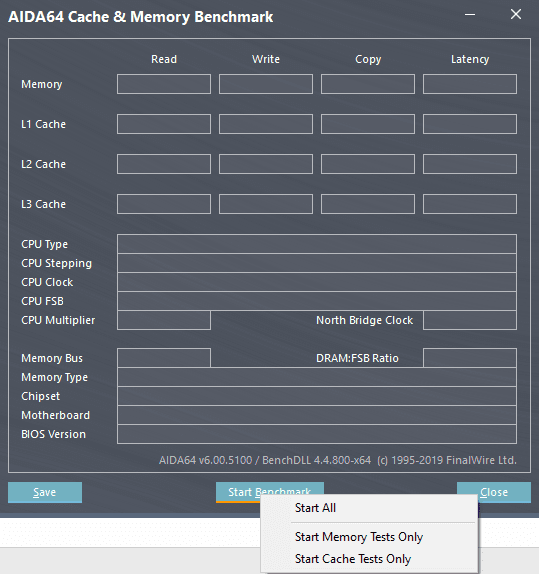
Task: Click the Write column header
Action: (266, 59)
